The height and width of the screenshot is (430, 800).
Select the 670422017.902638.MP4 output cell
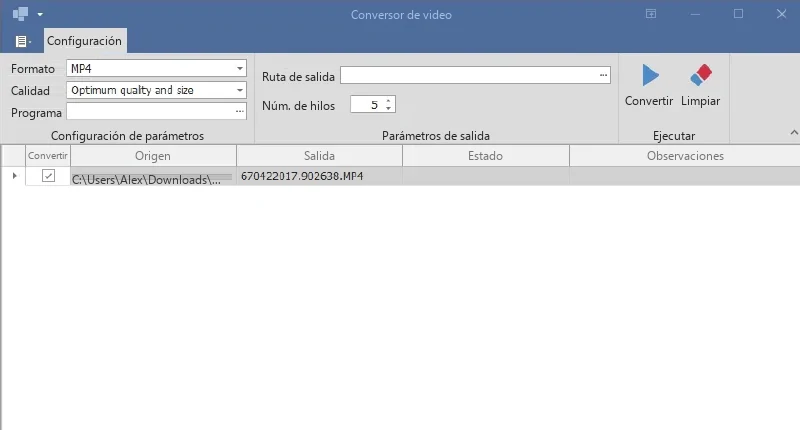coord(319,176)
